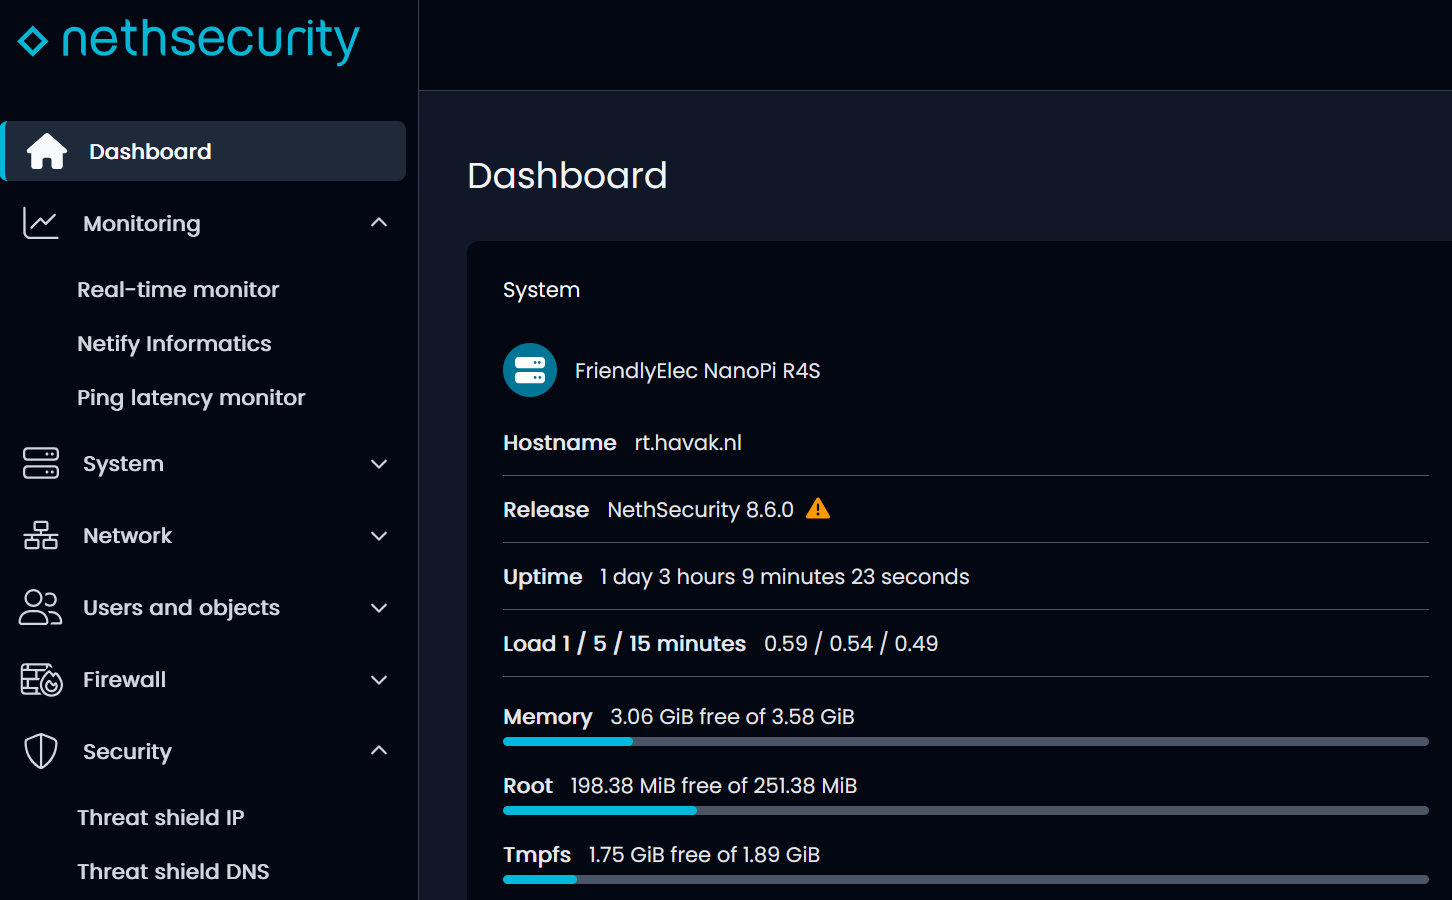This screenshot has height=900, width=1452.
Task: Expand the Users and objects chevron
Action: (379, 608)
